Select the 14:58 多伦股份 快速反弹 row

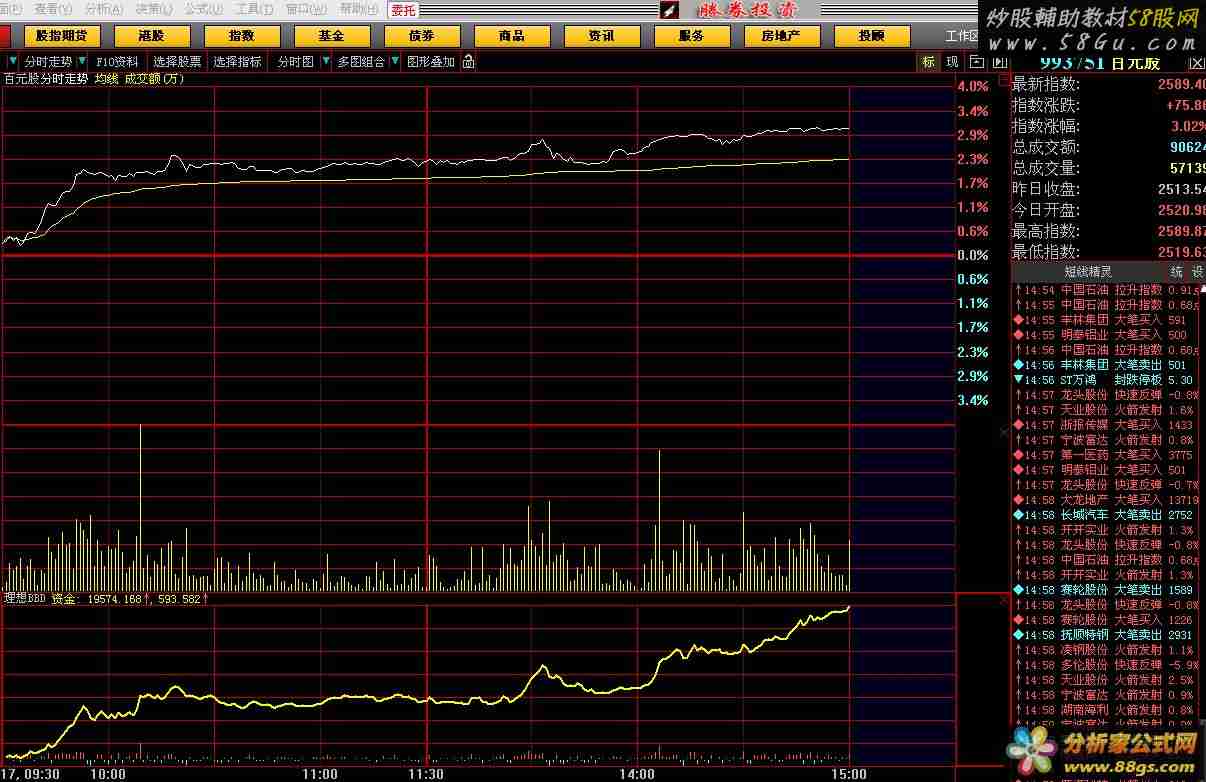1108,665
